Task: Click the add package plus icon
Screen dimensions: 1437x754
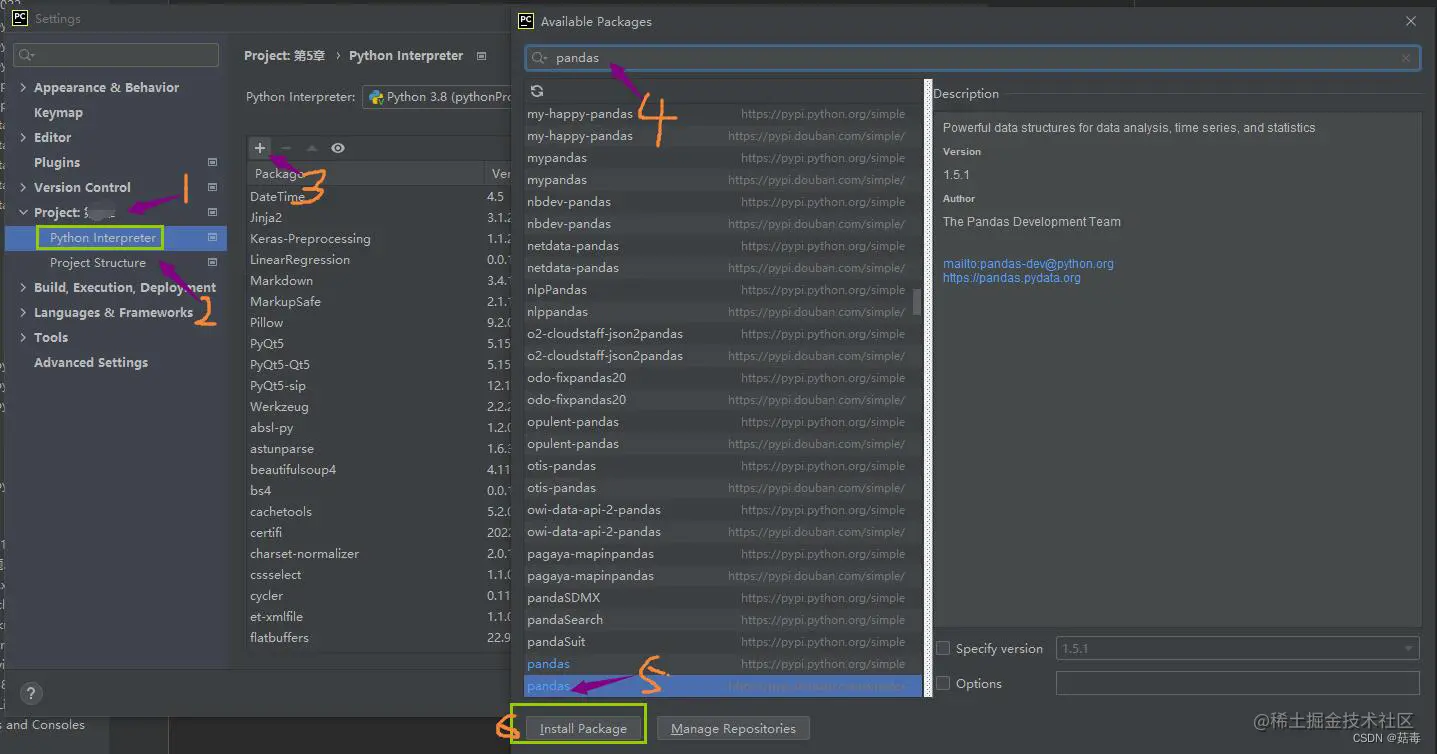Action: (260, 148)
